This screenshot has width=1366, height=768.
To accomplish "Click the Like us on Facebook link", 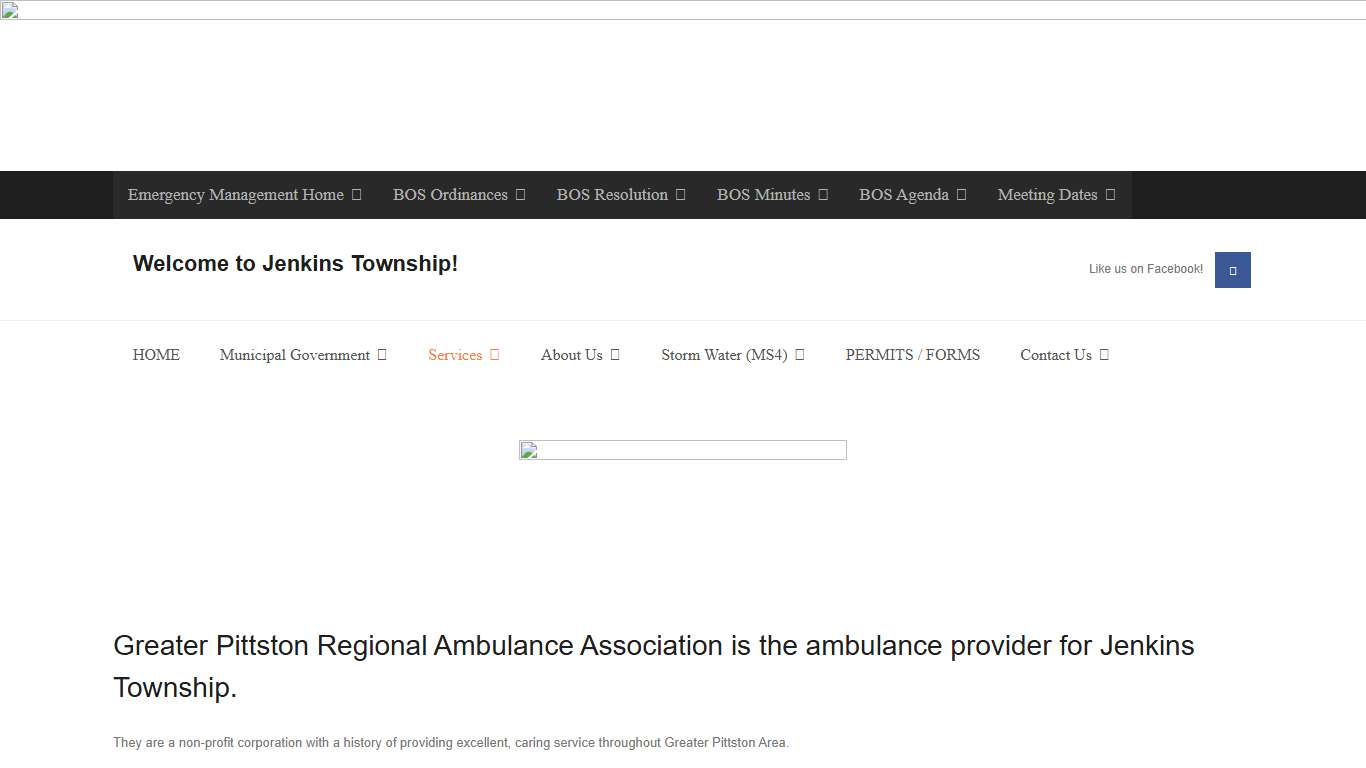I will (x=1145, y=269).
